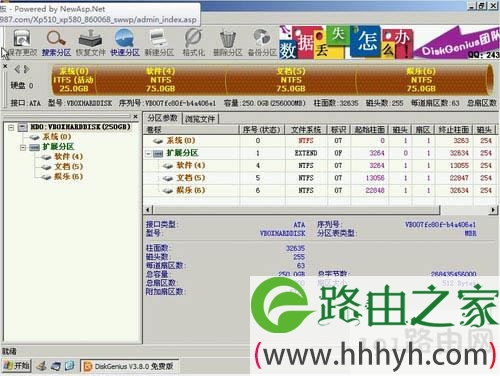Go to the previous disk arrow
Screen dimensions: 500x376
pos(17,69)
